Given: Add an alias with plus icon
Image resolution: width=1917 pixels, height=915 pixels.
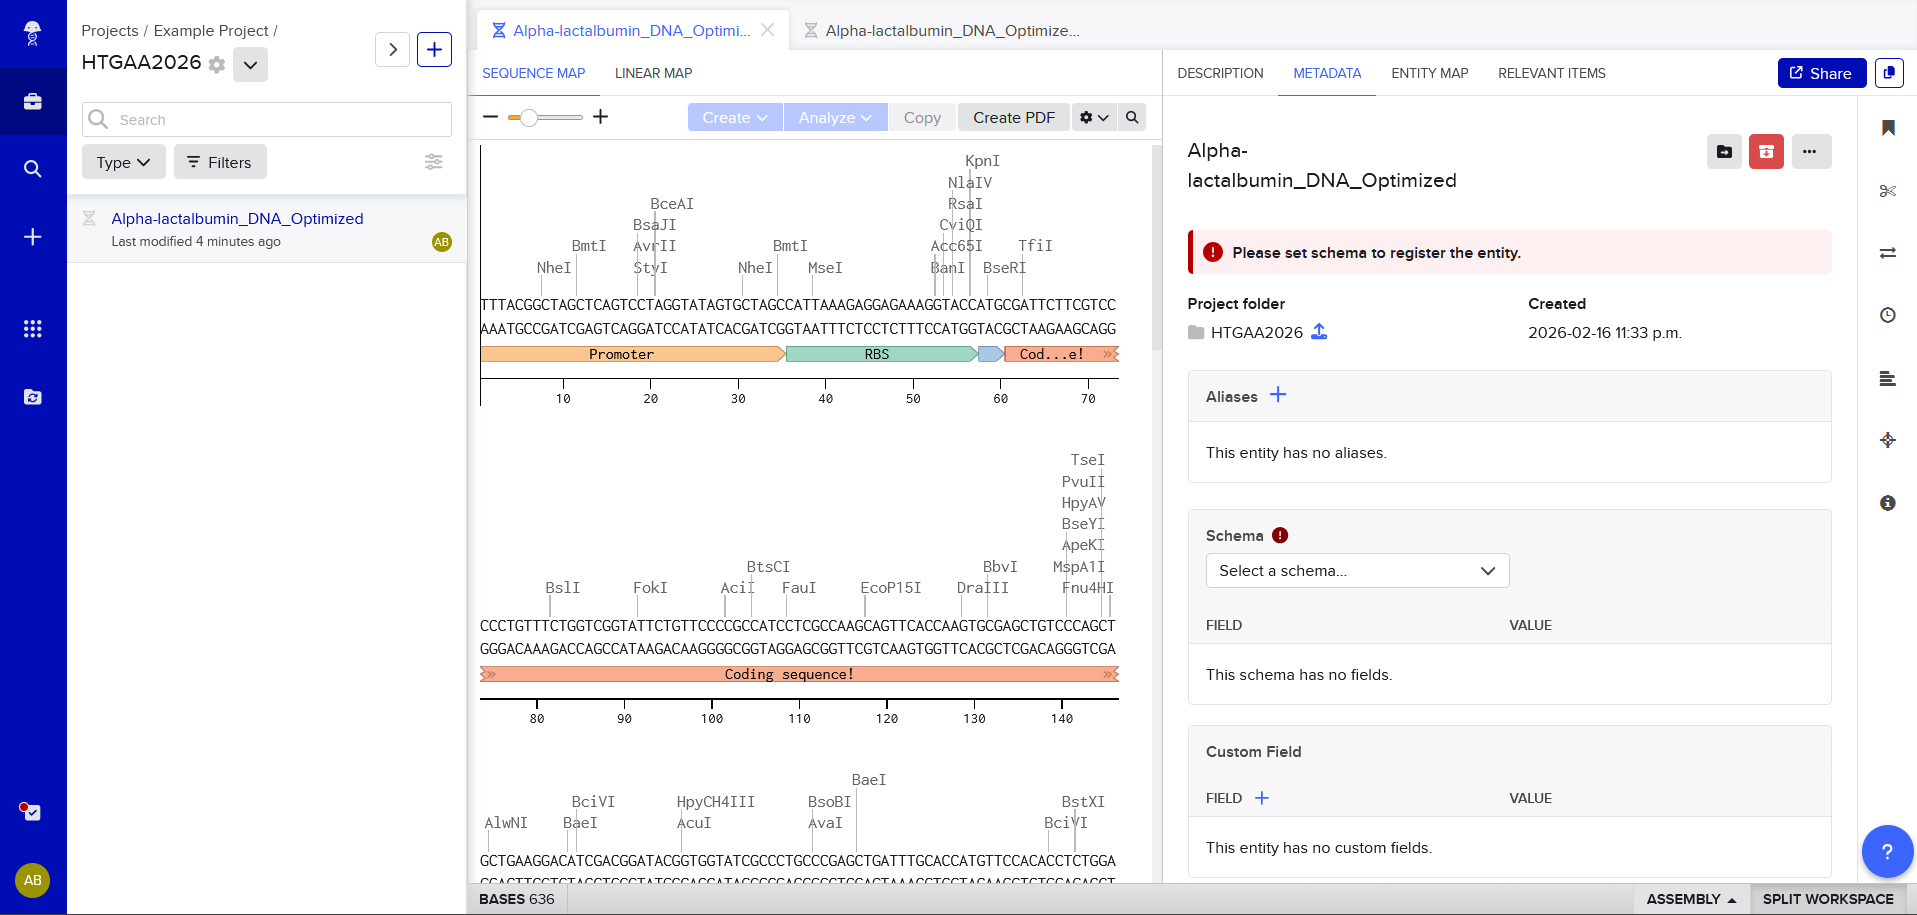Looking at the screenshot, I should tap(1278, 395).
